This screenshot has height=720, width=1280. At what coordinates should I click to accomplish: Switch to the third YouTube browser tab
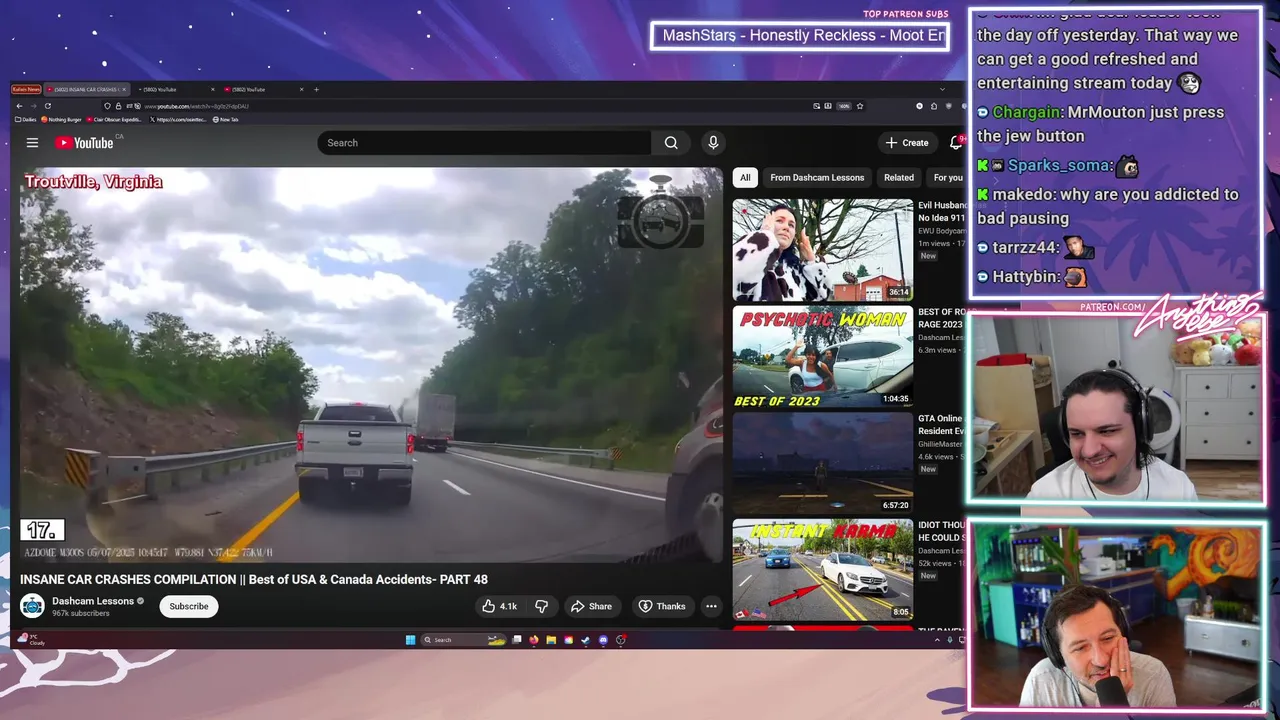coord(264,89)
